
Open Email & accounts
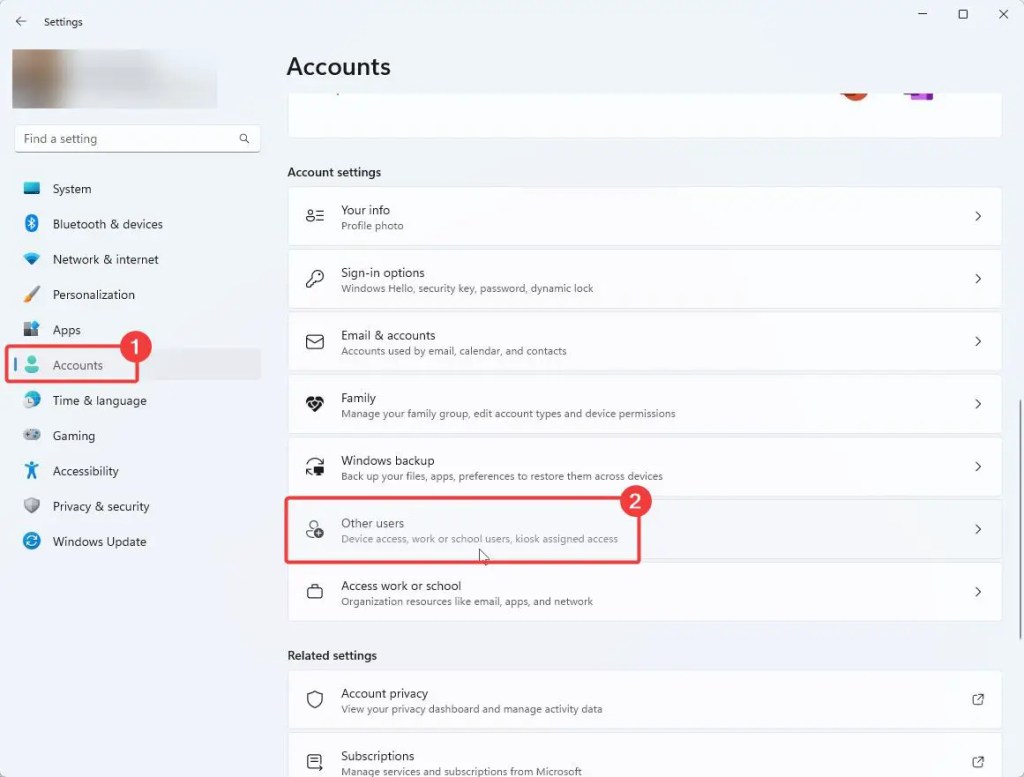[645, 341]
